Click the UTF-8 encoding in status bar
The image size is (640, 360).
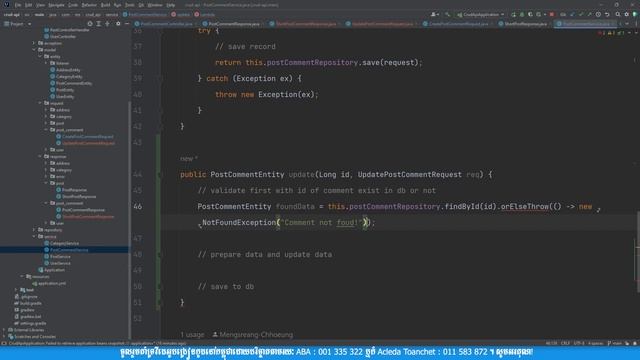[579, 343]
